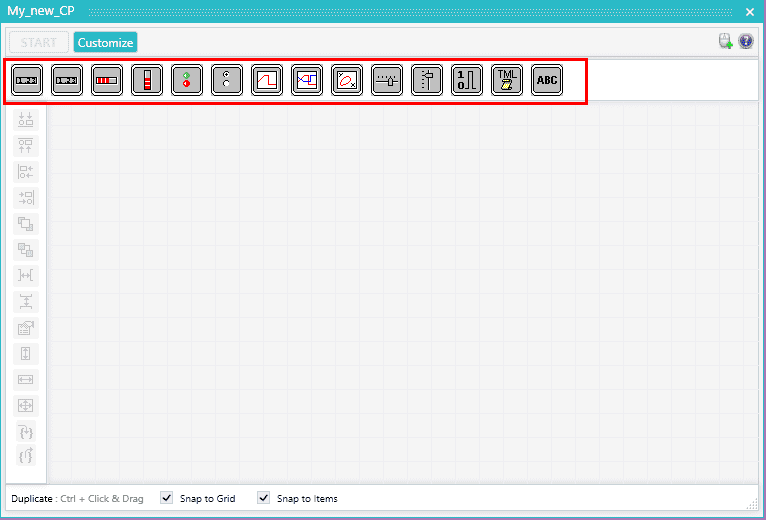
Task: Click the align top edges icon
Action: tap(26, 146)
